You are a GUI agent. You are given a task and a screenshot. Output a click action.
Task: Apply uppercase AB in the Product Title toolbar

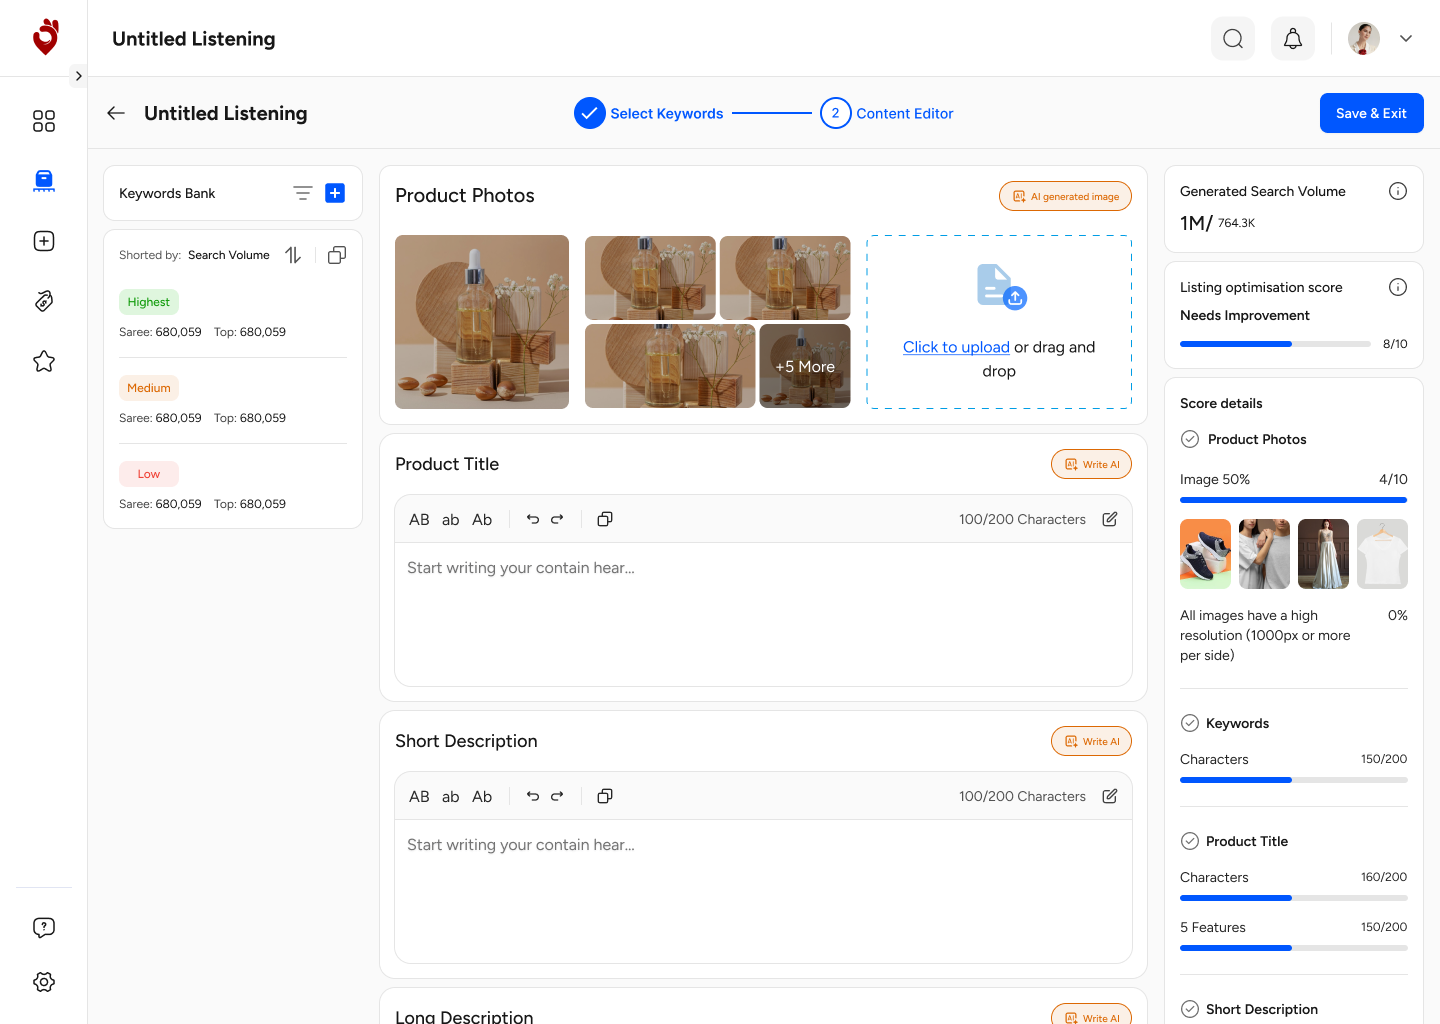tap(419, 520)
